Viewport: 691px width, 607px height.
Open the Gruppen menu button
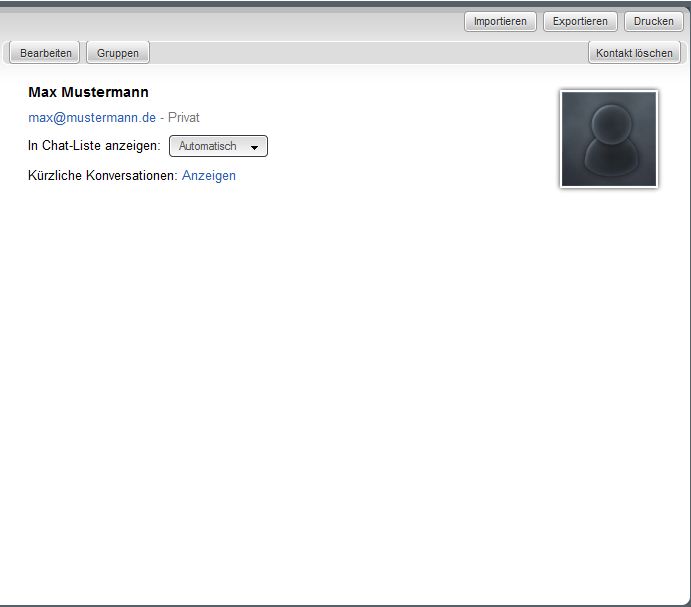click(118, 53)
